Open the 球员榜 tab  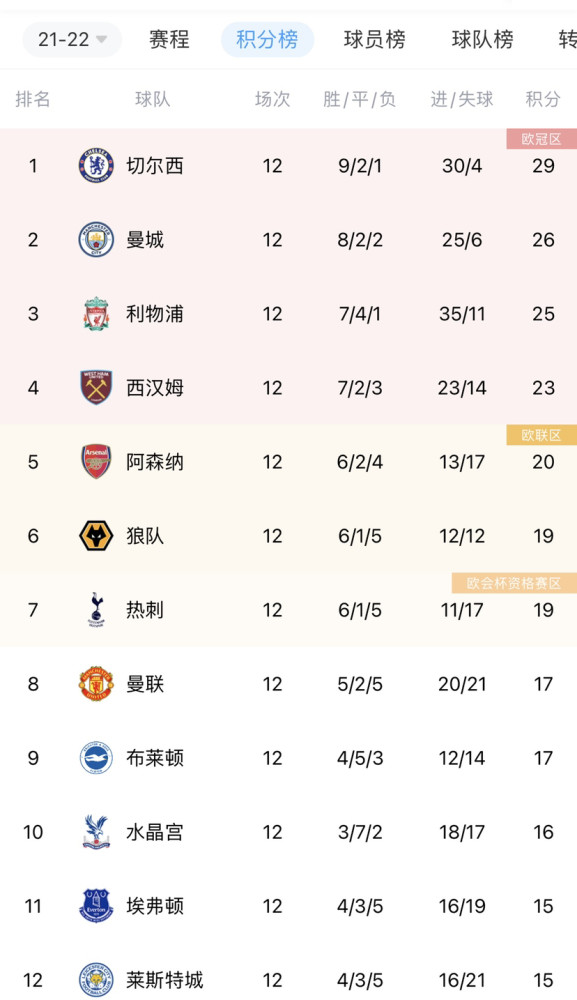374,40
